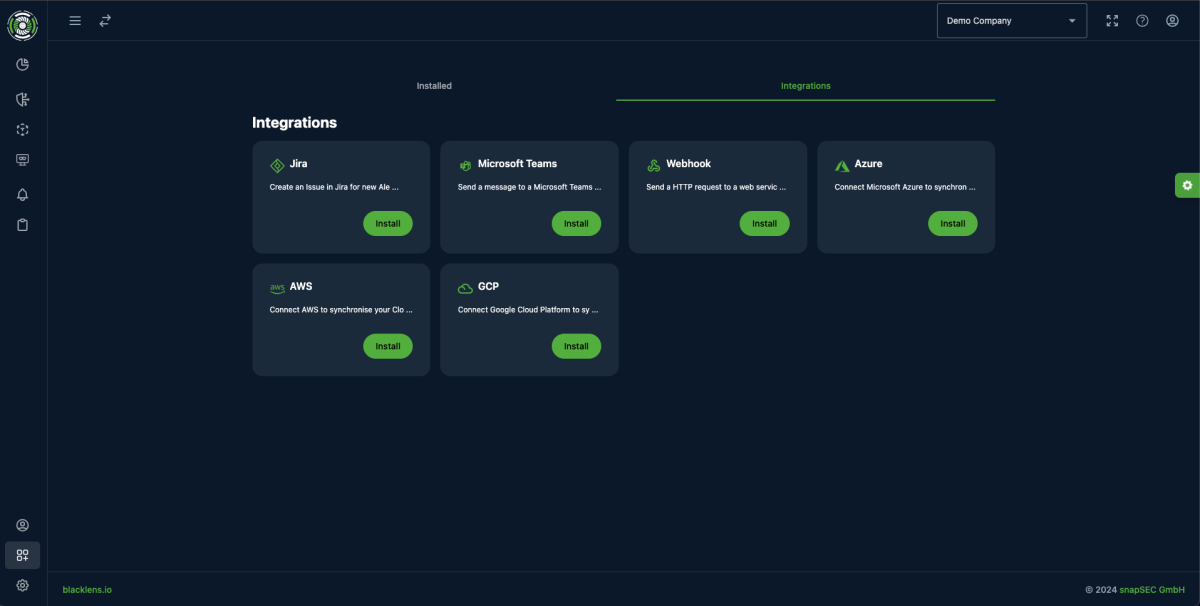This screenshot has height=606, width=1200.
Task: Open the Demo Company dropdown
Action: point(1011,21)
